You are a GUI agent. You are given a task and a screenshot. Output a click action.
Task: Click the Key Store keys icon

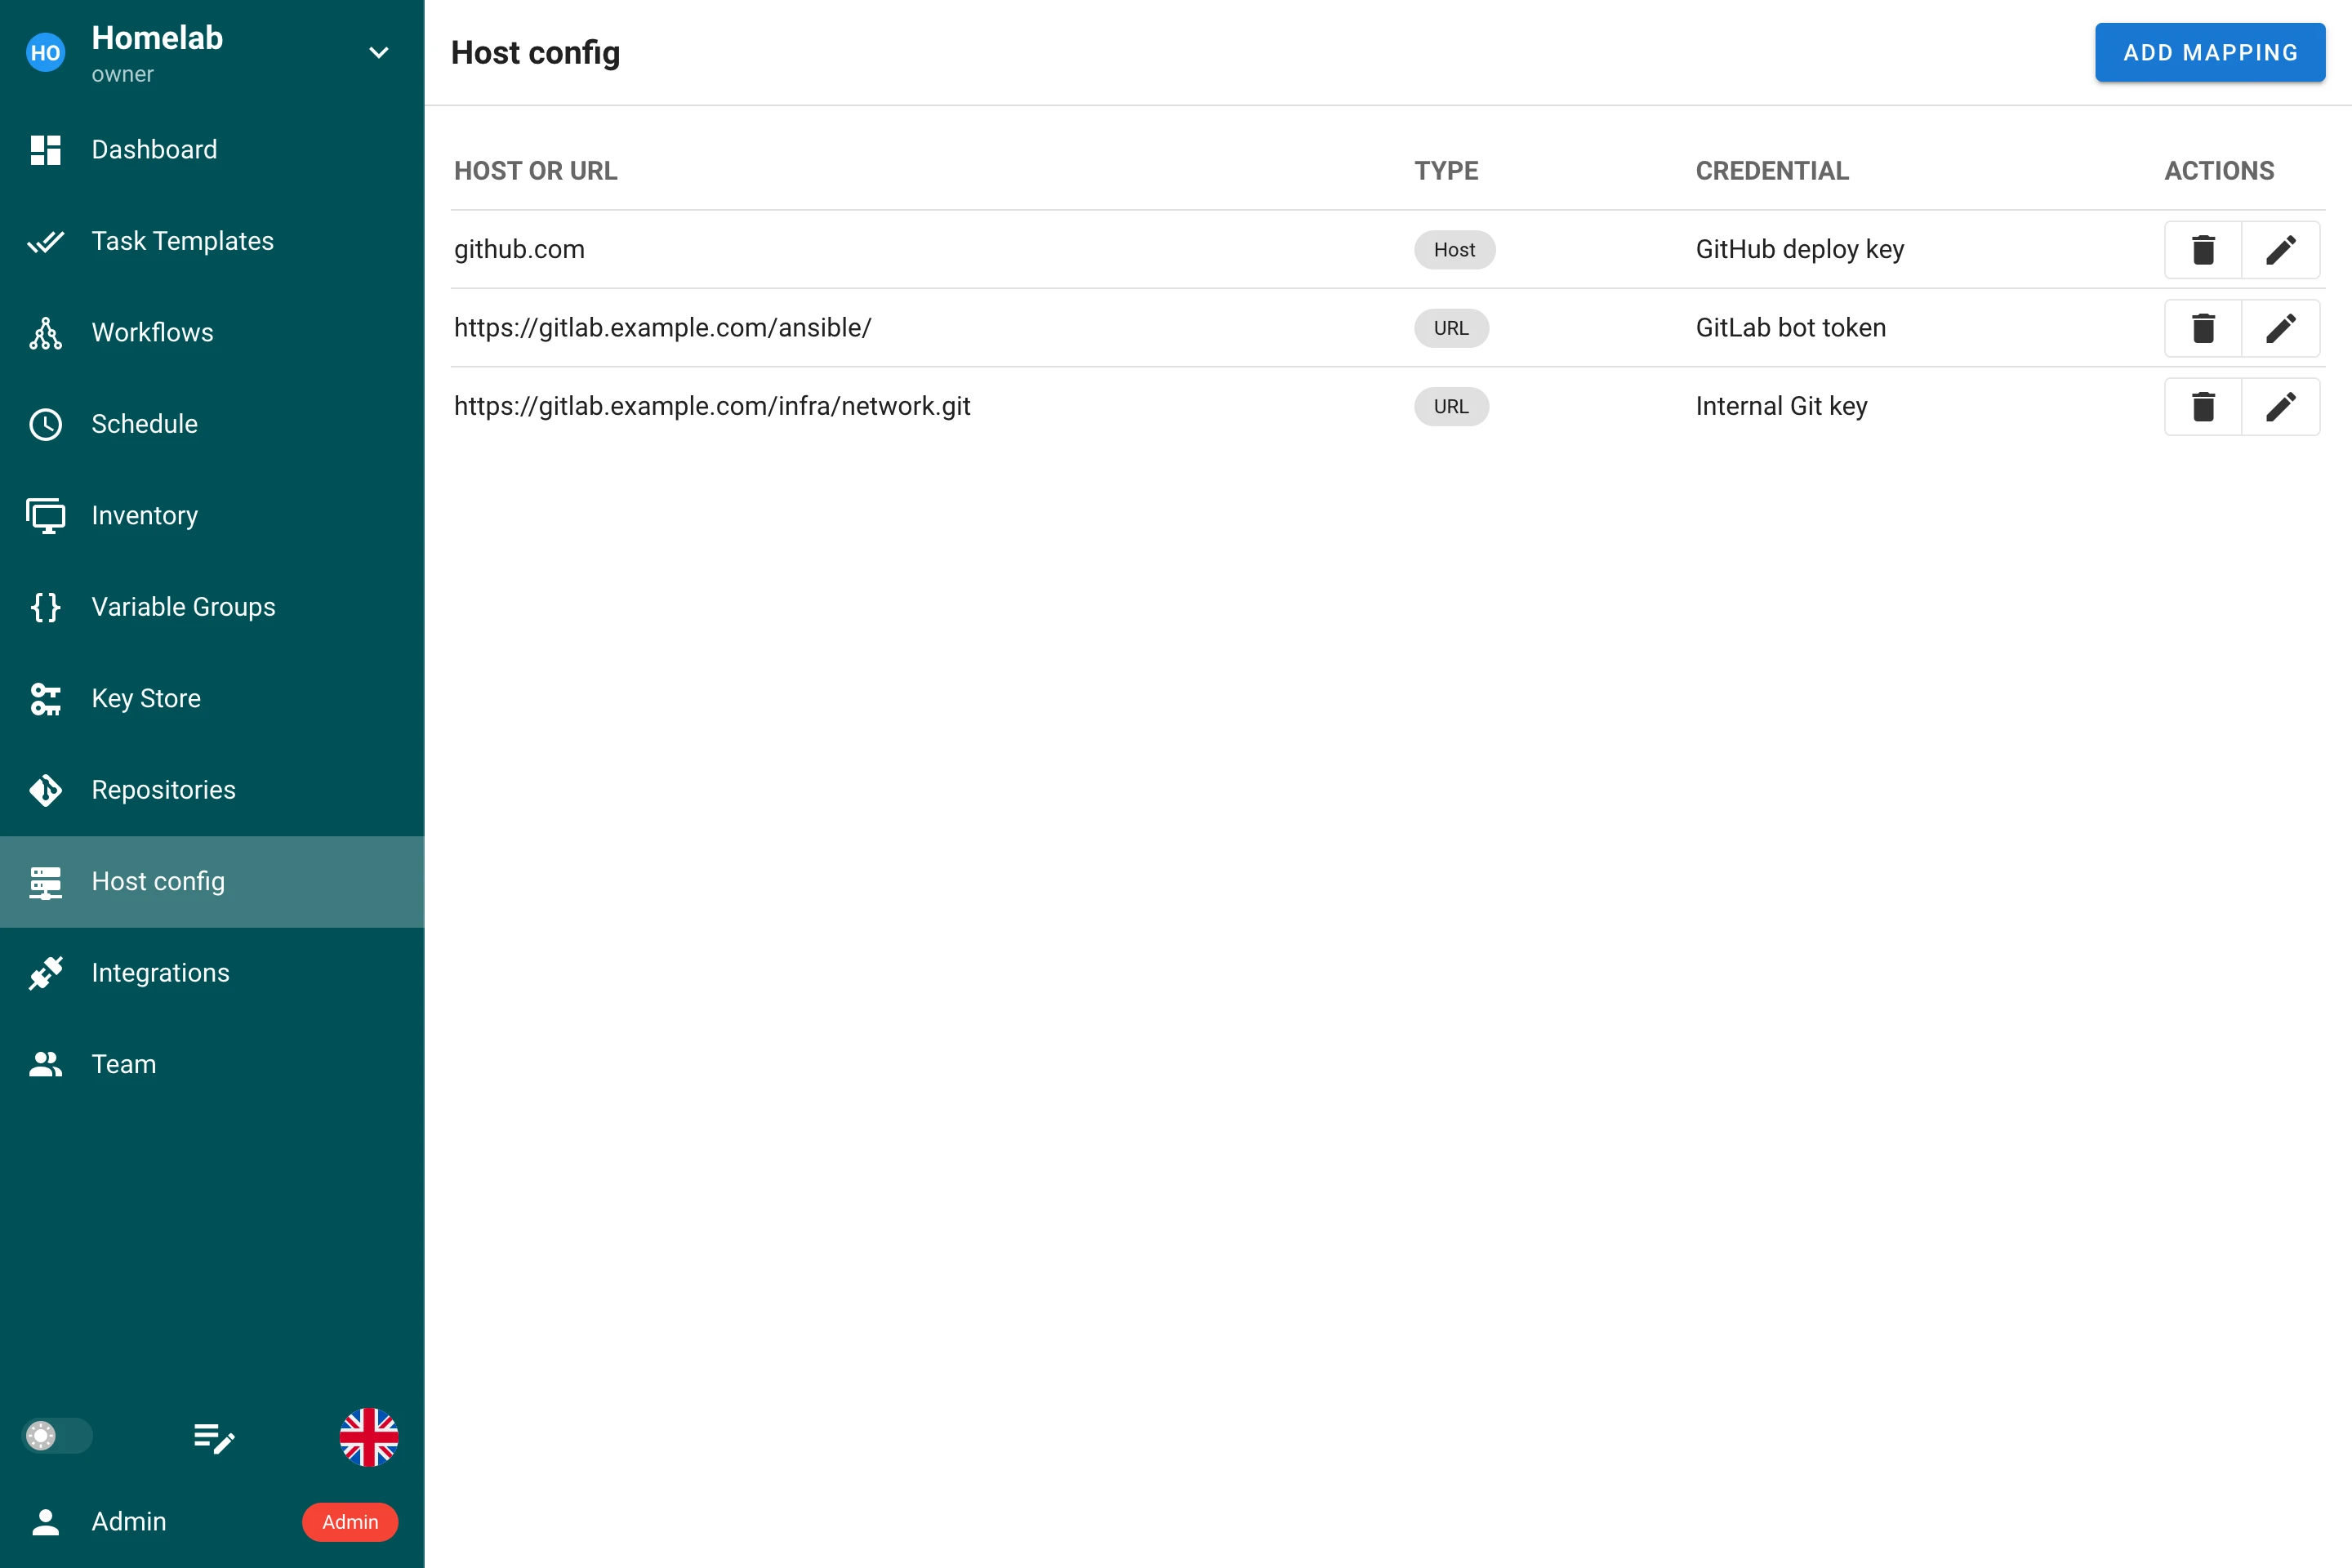click(46, 699)
